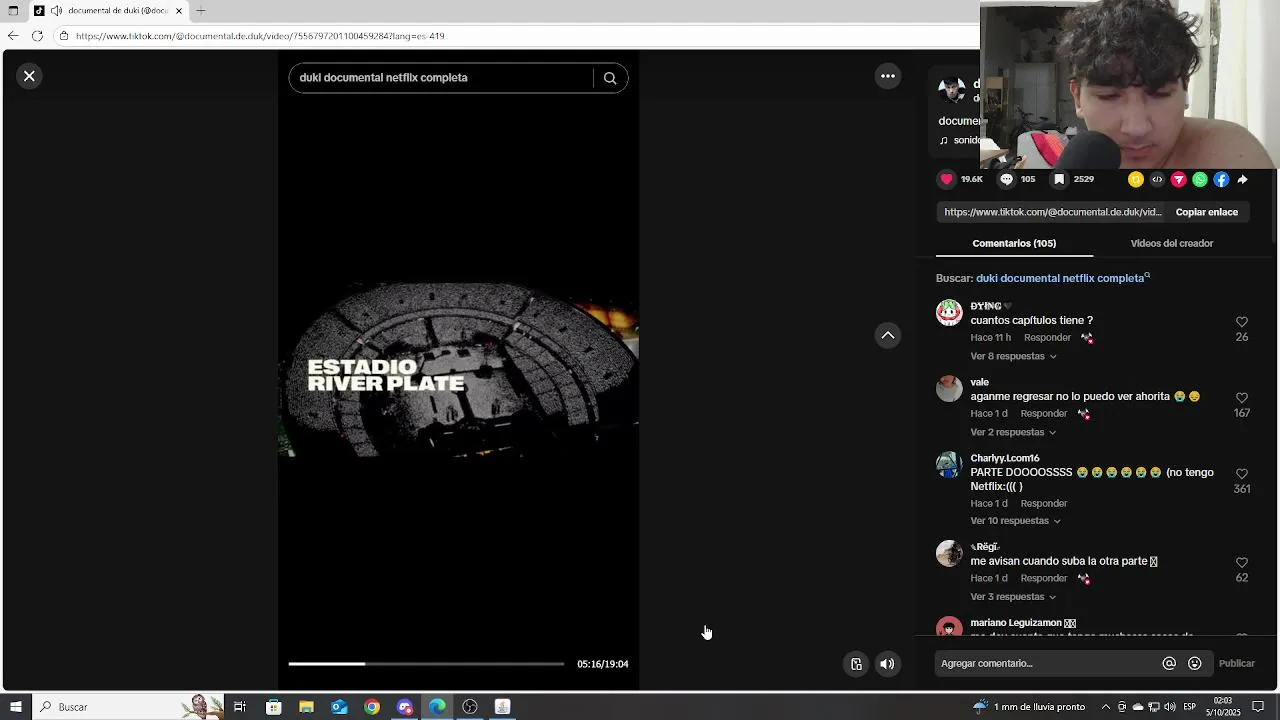Reply to the 'cuantos capítulos tiene ?' comment

1047,338
